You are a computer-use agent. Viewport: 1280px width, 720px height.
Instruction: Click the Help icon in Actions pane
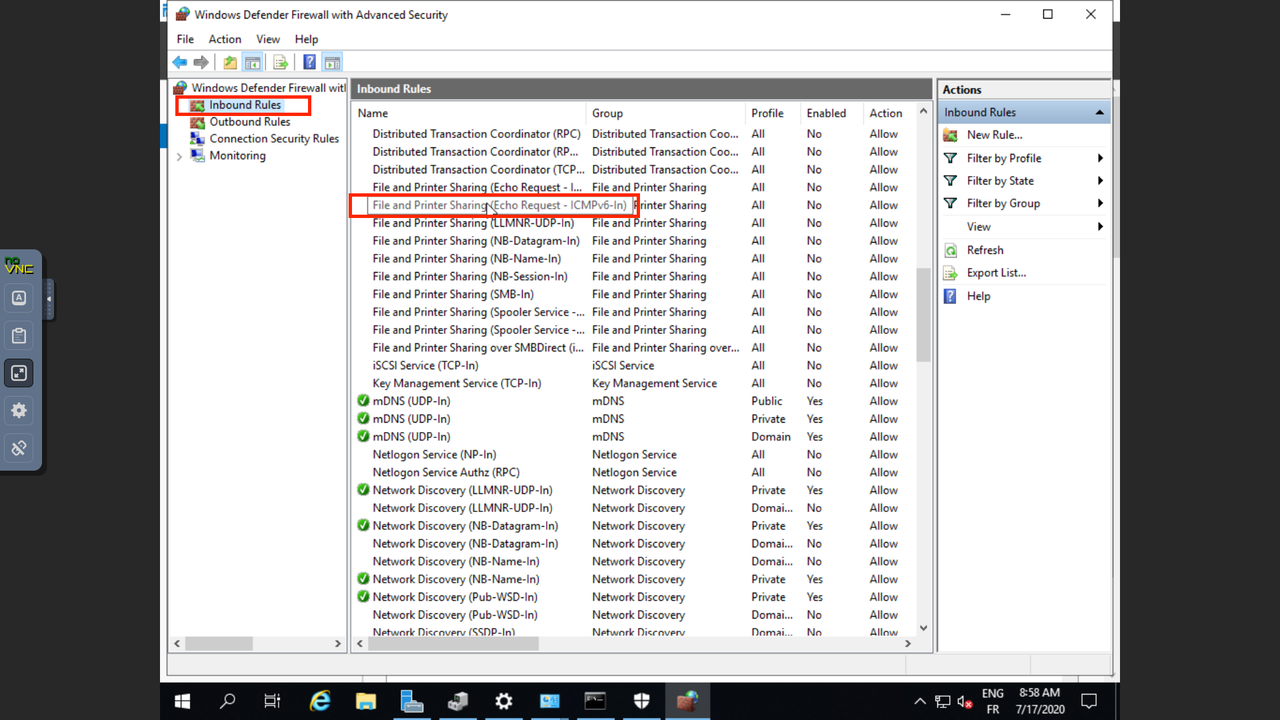coord(951,296)
